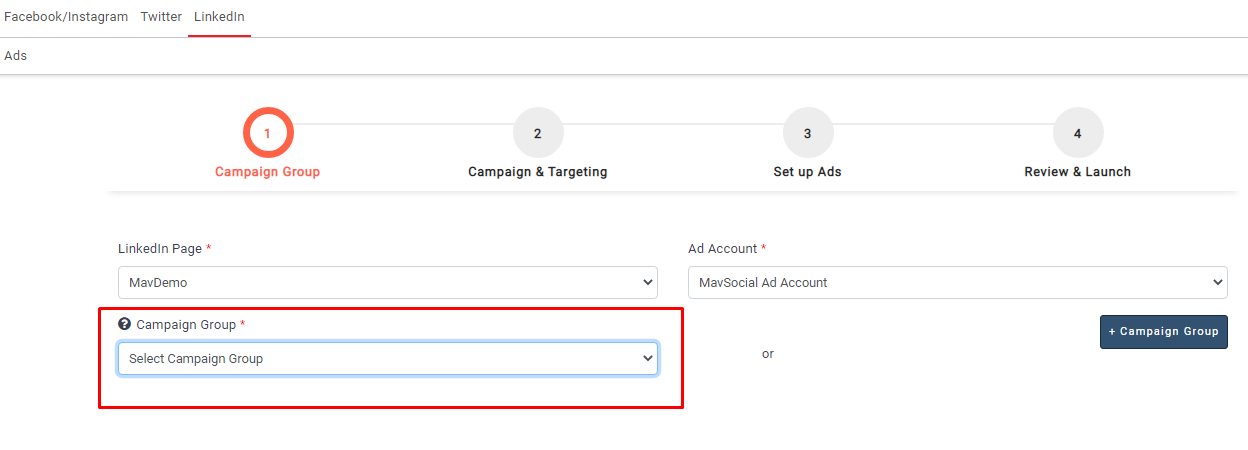Click the Campaign Group help question-mark icon

coord(125,324)
